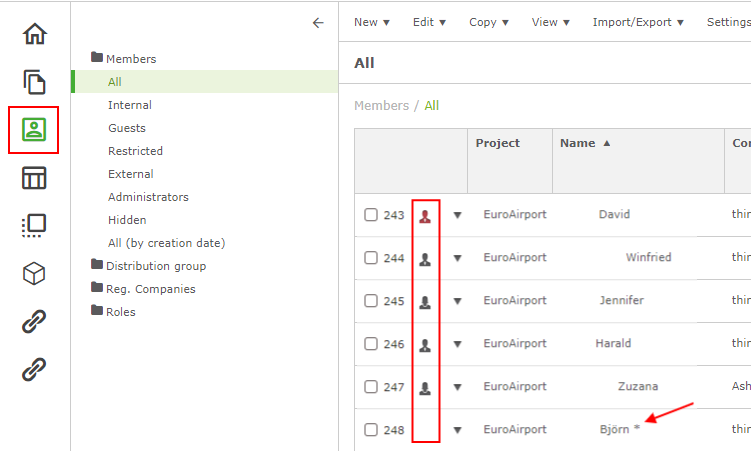Image resolution: width=751 pixels, height=451 pixels.
Task: Open row 244 Winfried dropdown arrow
Action: pyautogui.click(x=457, y=259)
